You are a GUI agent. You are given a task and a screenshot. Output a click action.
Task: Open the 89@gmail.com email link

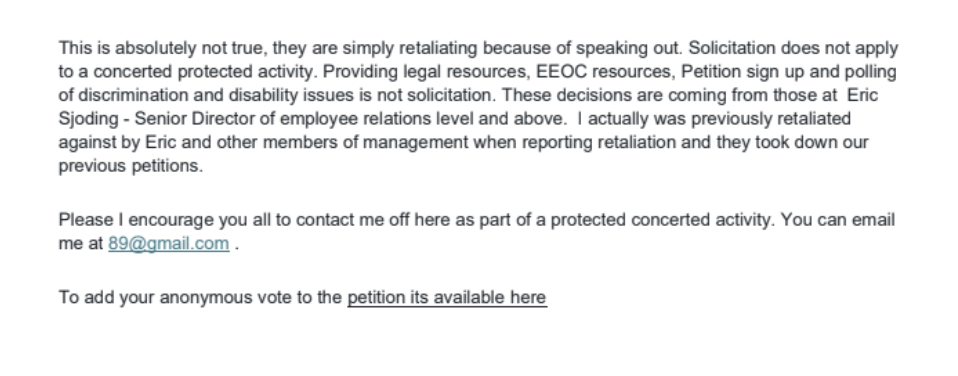click(x=169, y=243)
